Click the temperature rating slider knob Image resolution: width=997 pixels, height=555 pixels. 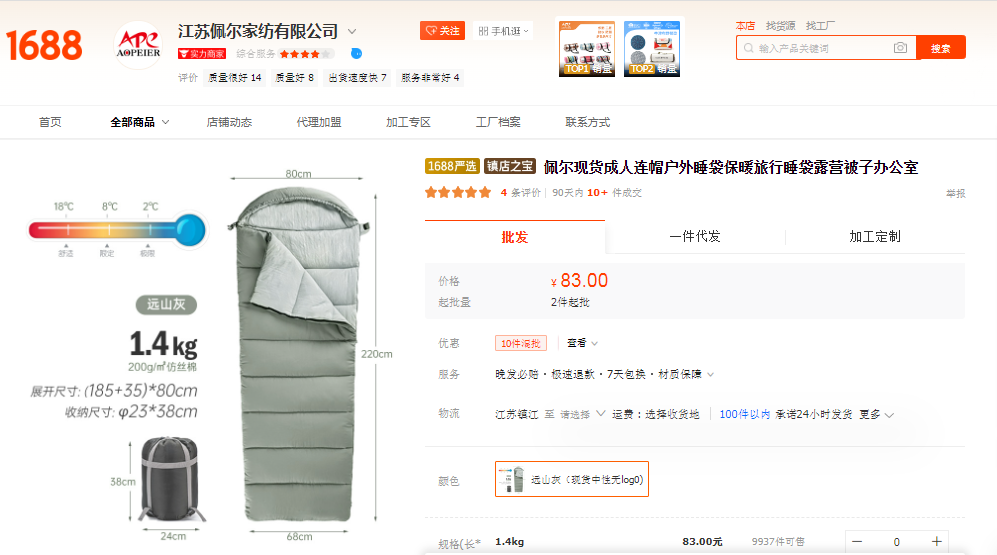pyautogui.click(x=190, y=230)
